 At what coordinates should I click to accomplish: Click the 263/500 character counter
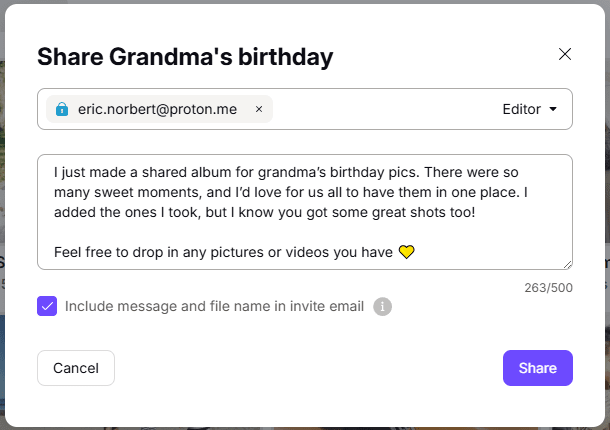[548, 287]
